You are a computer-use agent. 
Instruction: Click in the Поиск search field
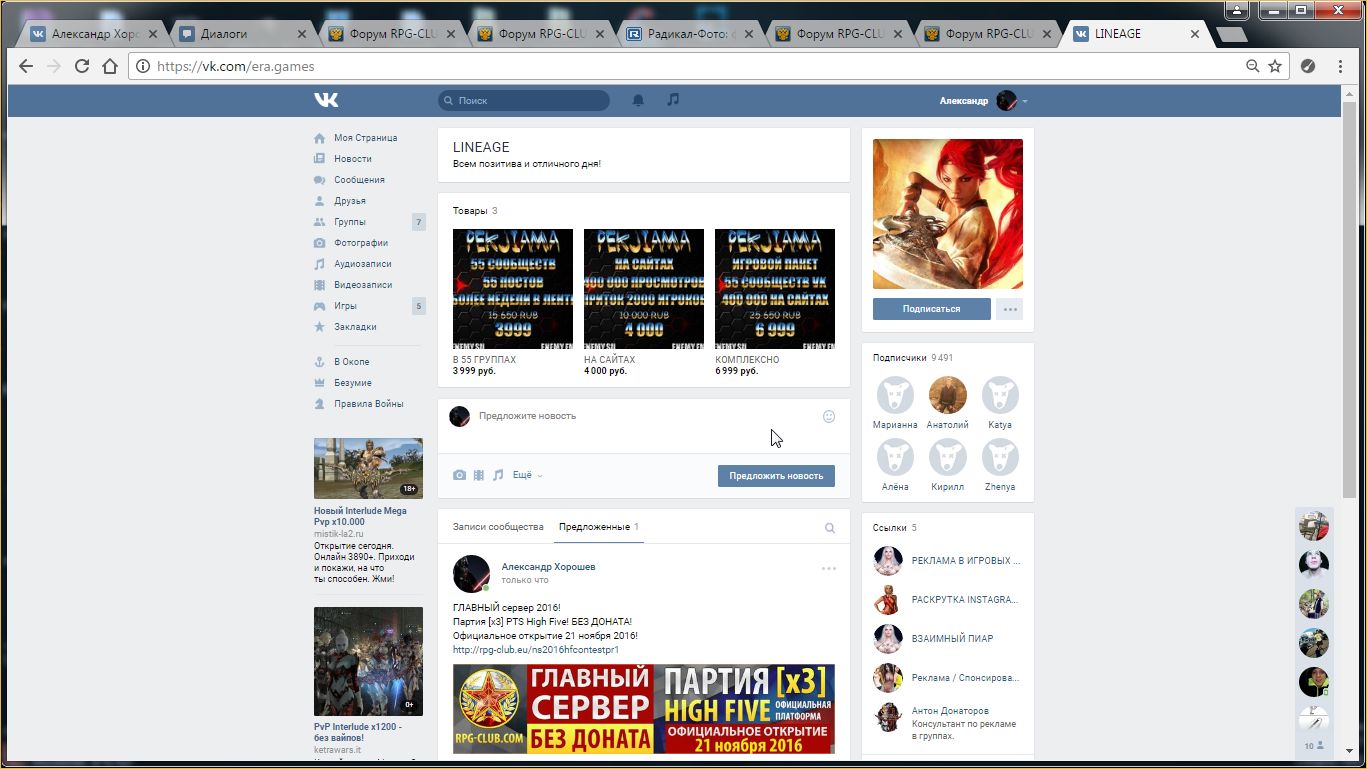pyautogui.click(x=524, y=100)
